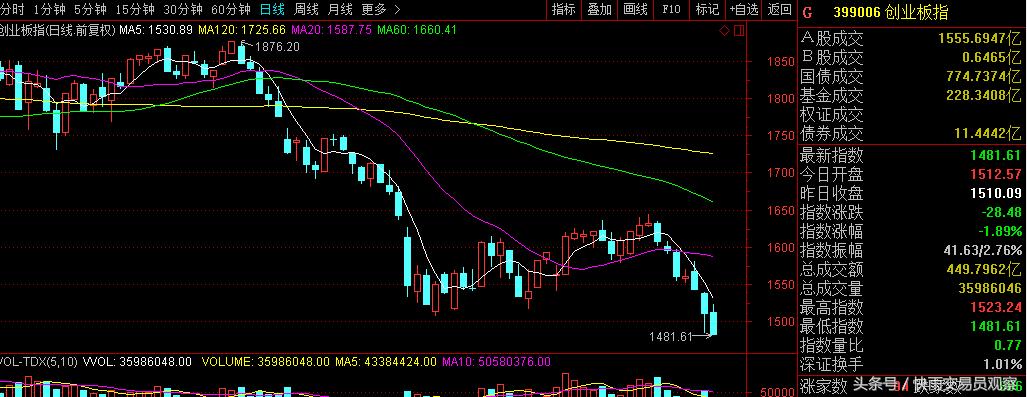The height and width of the screenshot is (397, 1027).
Task: Click the 1876.20 high price marker
Action: click(x=277, y=47)
